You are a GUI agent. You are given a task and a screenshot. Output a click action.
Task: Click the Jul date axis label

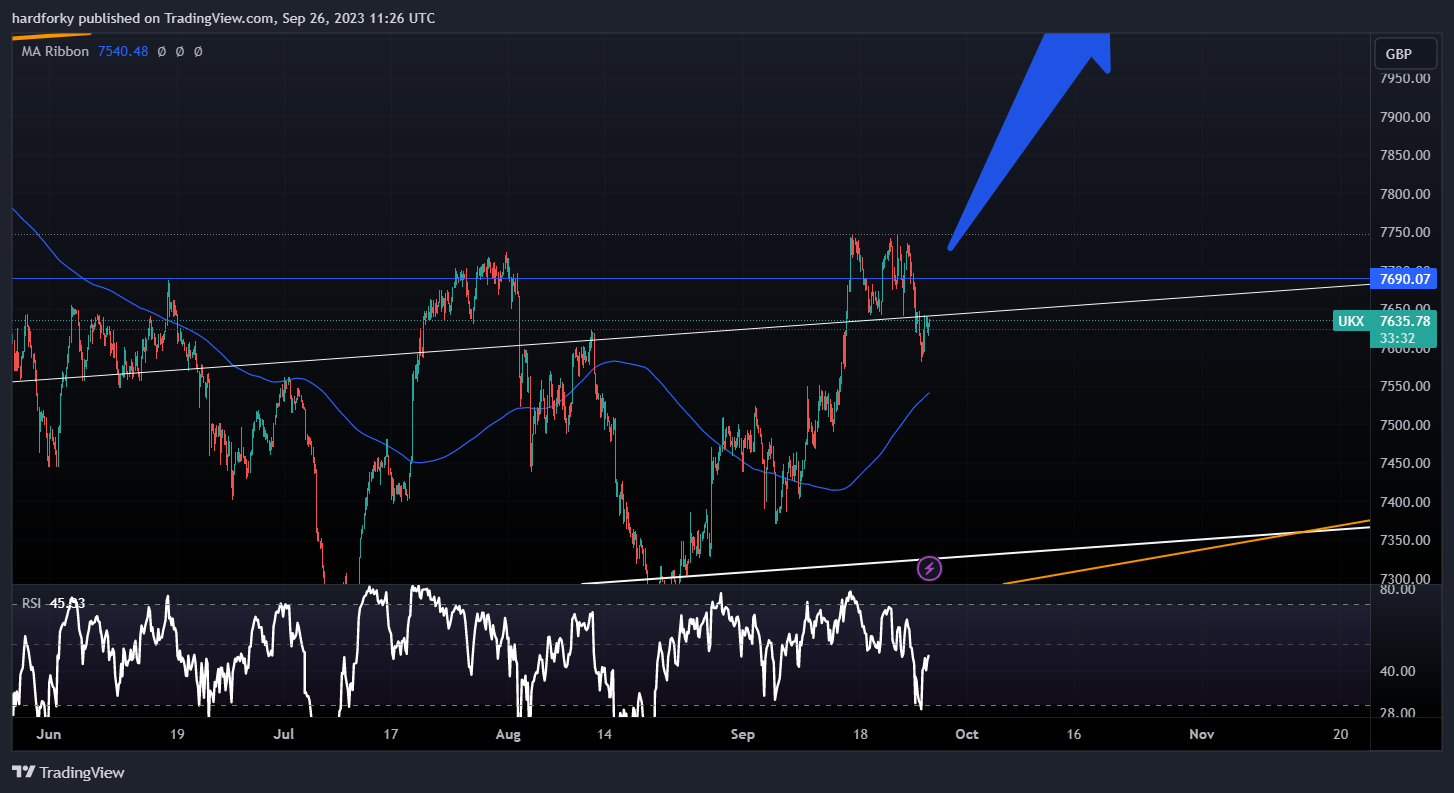click(x=284, y=734)
